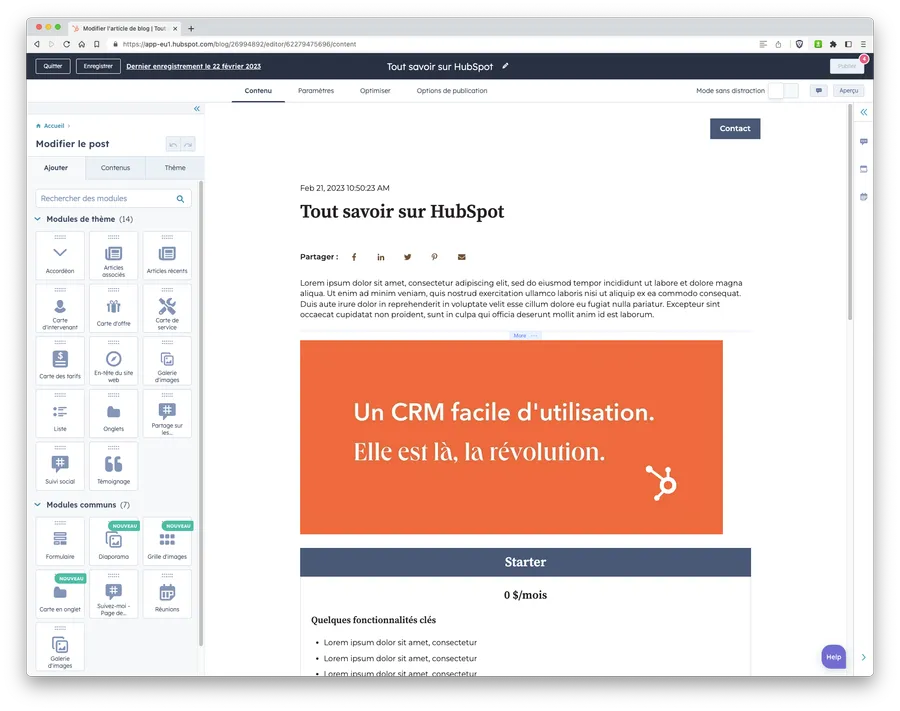The height and width of the screenshot is (711, 900).
Task: Click the Enregistrer button
Action: [98, 66]
